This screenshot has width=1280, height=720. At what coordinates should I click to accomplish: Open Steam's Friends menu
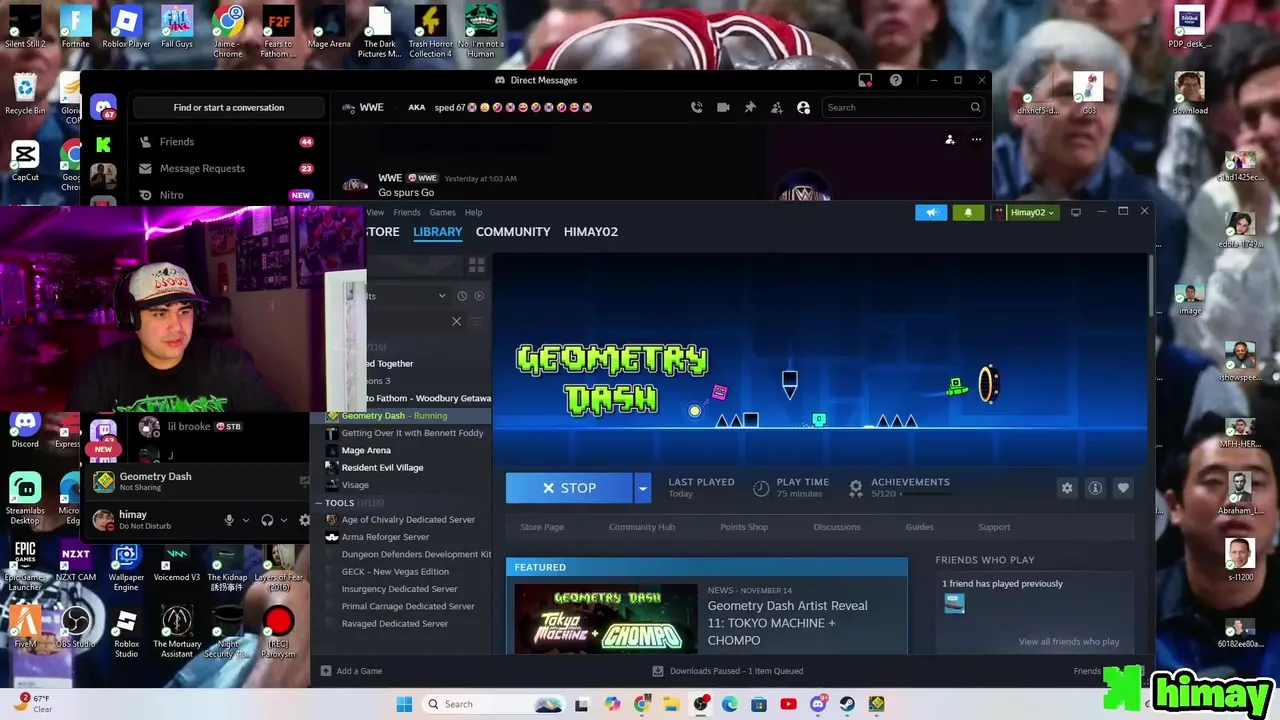tap(407, 212)
